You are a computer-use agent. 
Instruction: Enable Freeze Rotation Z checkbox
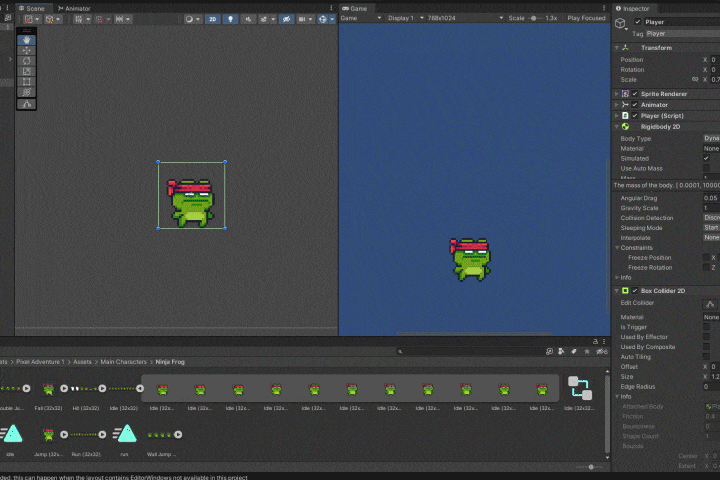click(706, 267)
